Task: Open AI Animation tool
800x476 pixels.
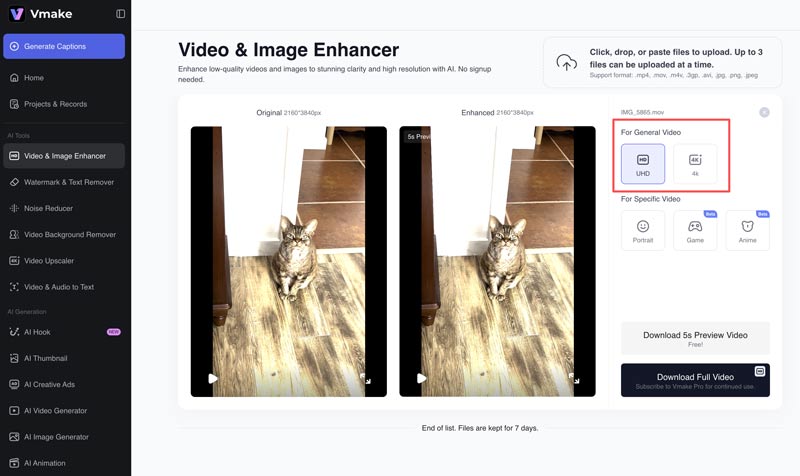Action: click(64, 463)
